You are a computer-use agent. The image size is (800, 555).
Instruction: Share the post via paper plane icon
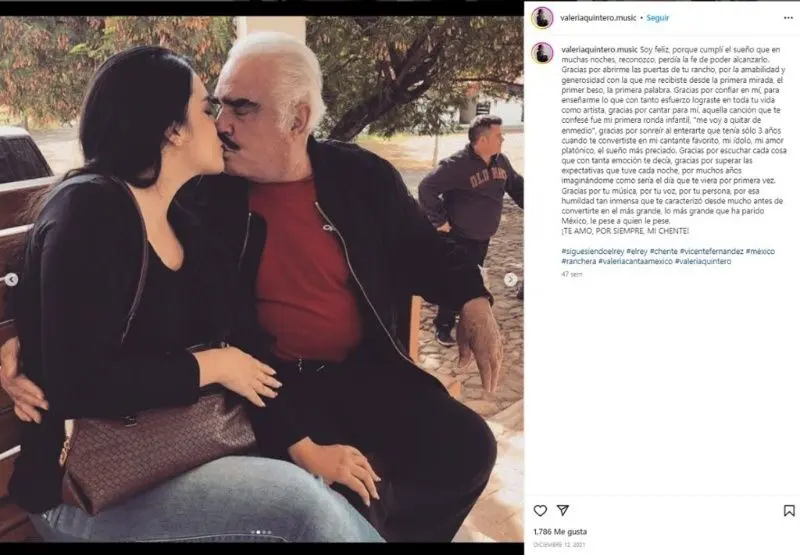pos(562,510)
